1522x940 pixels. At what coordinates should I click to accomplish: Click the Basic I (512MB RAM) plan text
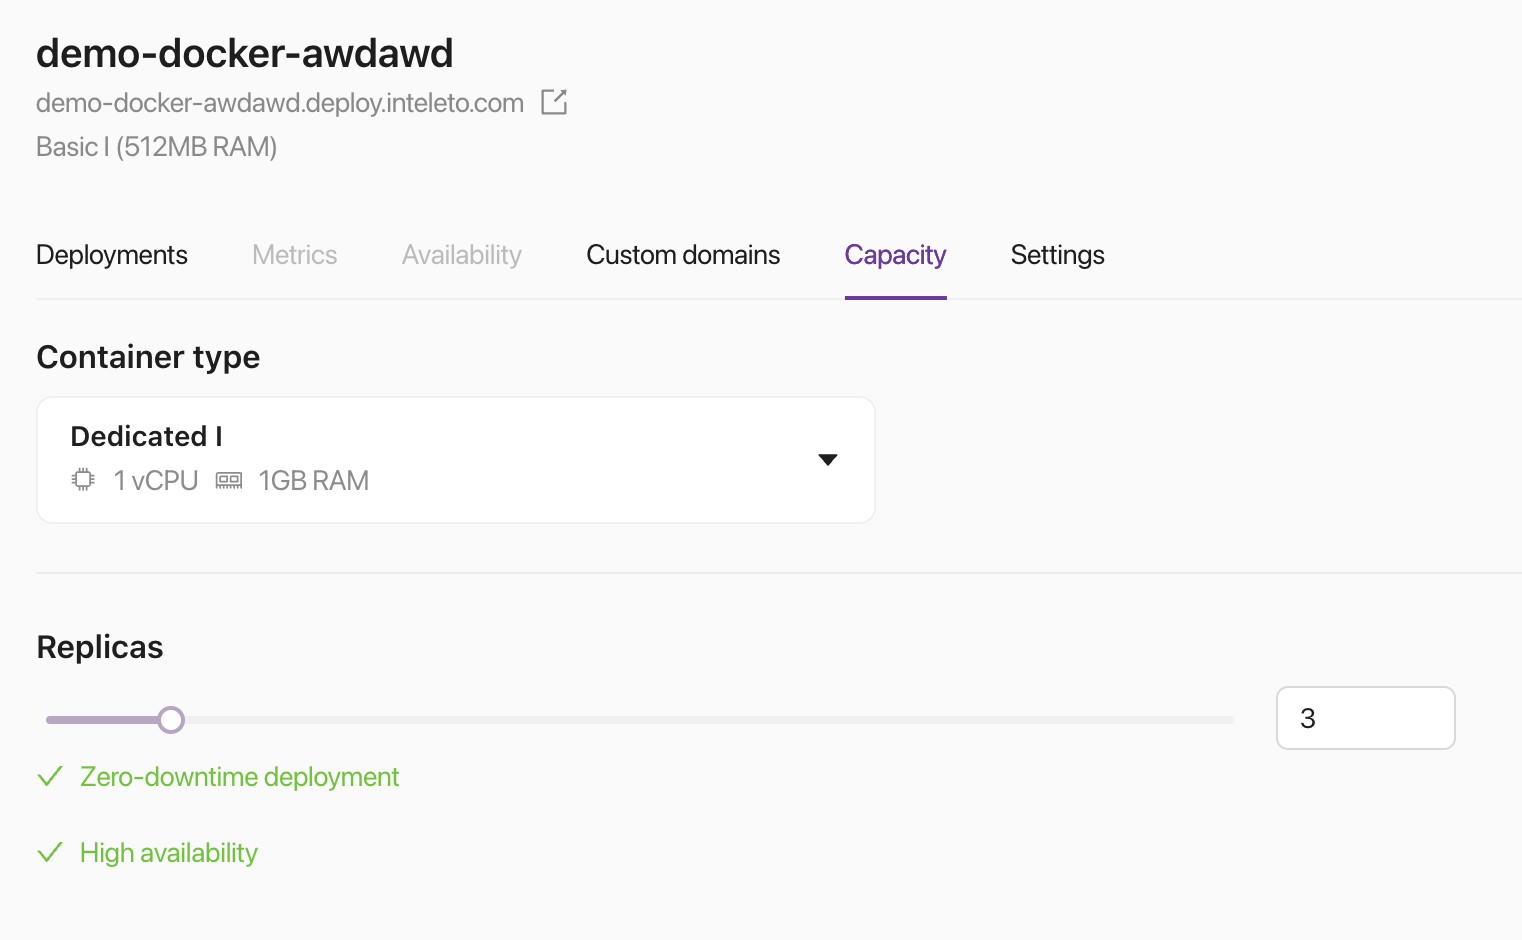(x=156, y=147)
